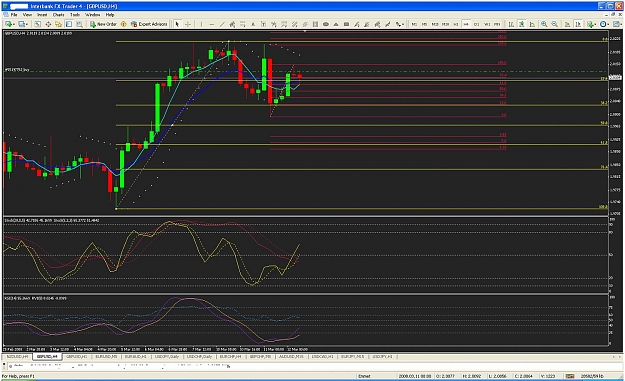Screen dimensions: 625x381
Task: Open the Insert menu
Action: point(42,15)
